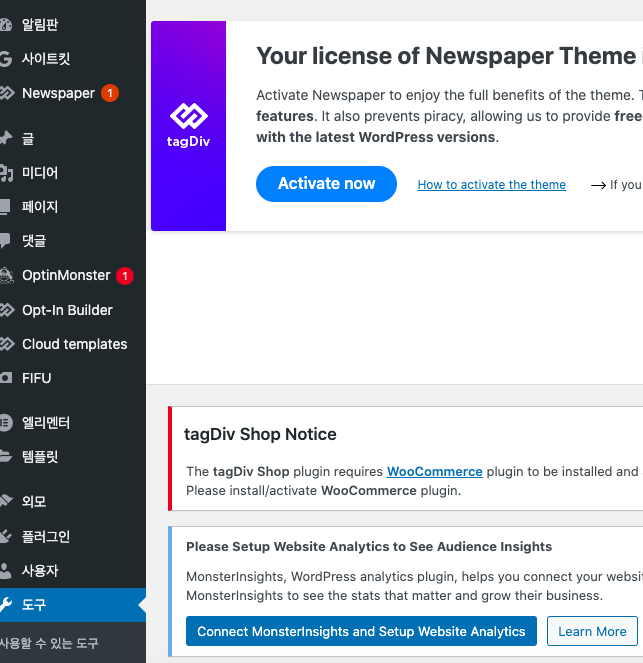Click the Learn More button
The width and height of the screenshot is (643, 663).
point(592,631)
